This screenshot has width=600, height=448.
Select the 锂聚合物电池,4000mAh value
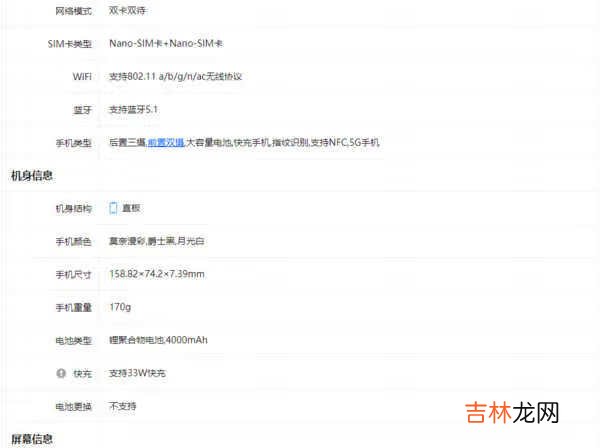[x=158, y=340]
